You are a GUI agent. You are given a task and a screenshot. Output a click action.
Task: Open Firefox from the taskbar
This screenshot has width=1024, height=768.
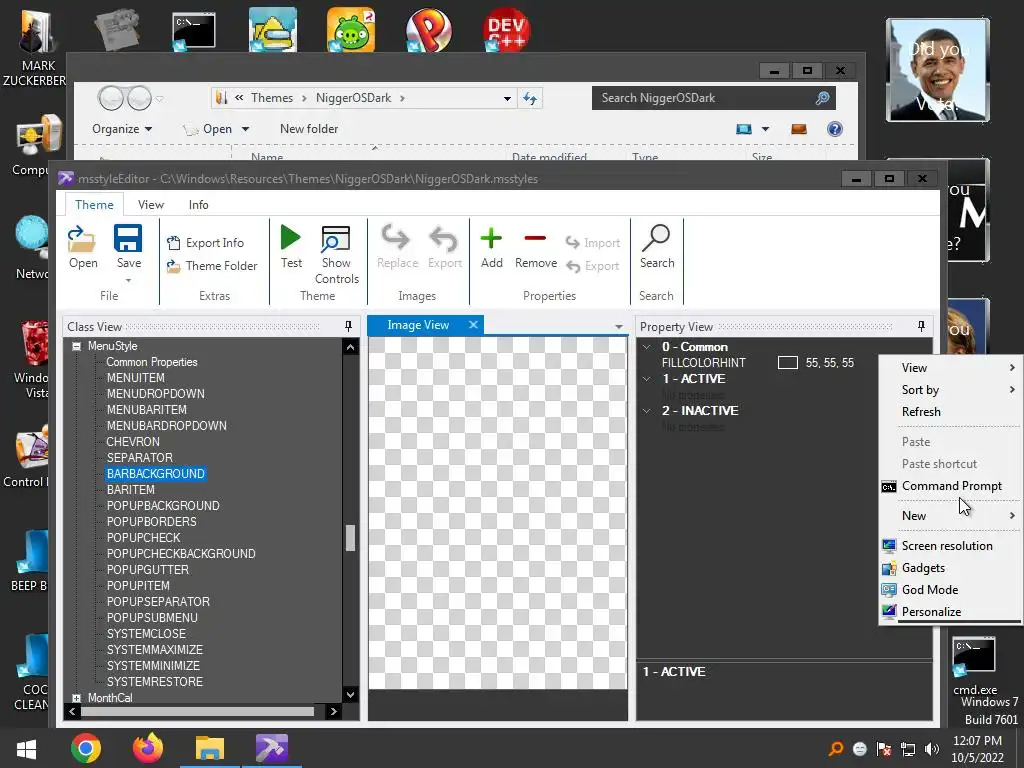pos(148,748)
